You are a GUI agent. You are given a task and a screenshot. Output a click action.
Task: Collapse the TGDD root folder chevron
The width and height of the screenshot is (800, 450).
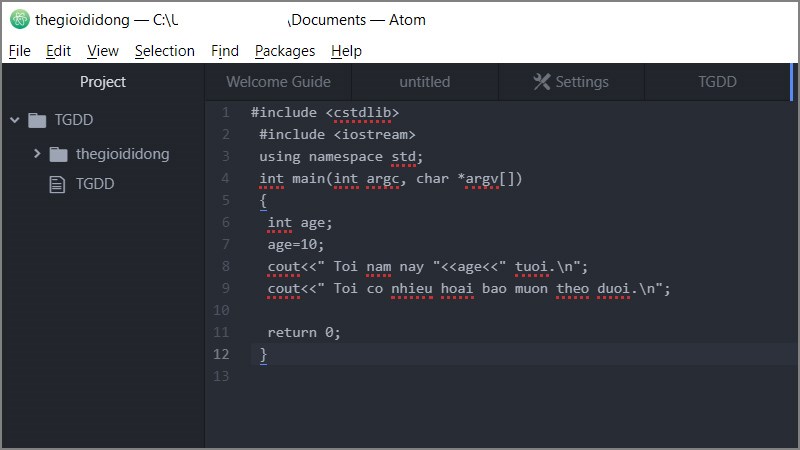pos(15,120)
